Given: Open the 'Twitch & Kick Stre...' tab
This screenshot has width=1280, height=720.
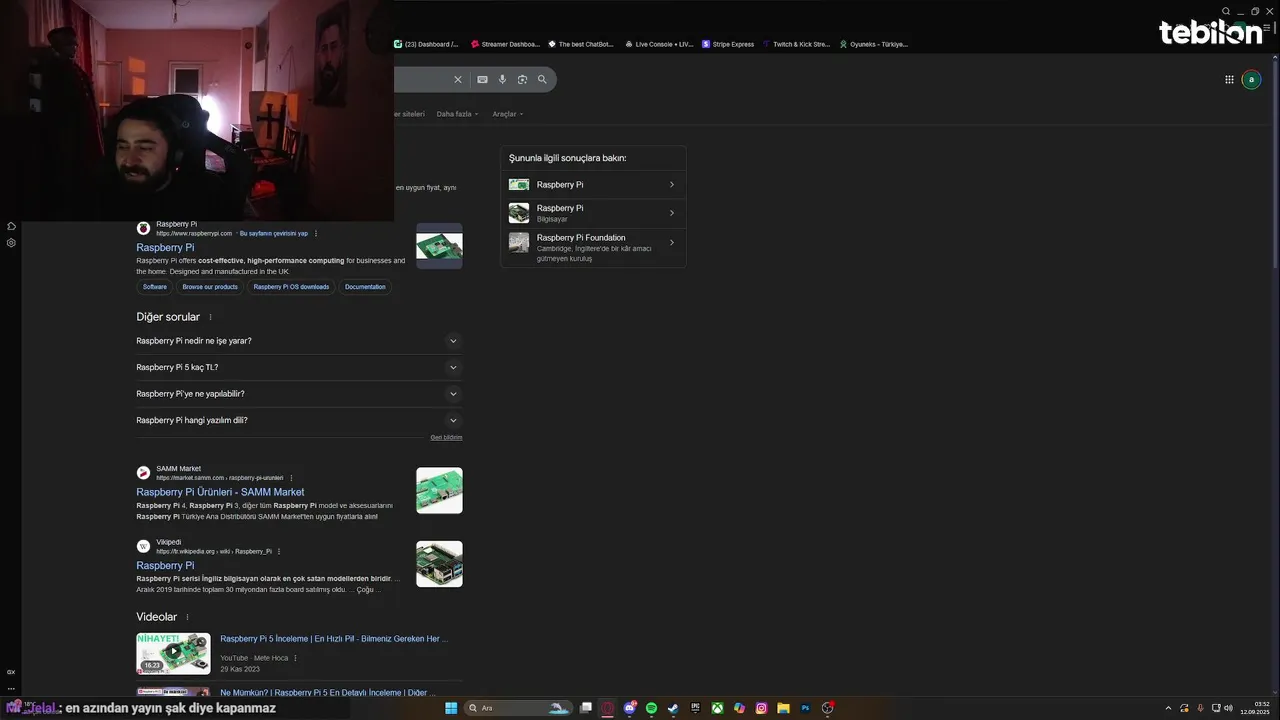Looking at the screenshot, I should [797, 44].
